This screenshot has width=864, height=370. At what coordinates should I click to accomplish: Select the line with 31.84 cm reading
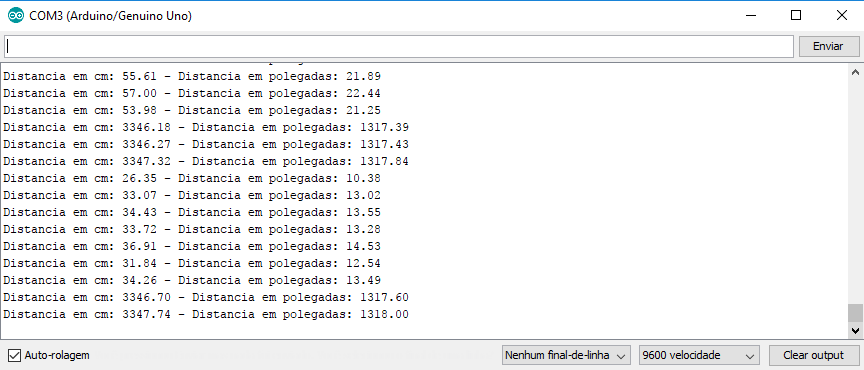click(192, 264)
